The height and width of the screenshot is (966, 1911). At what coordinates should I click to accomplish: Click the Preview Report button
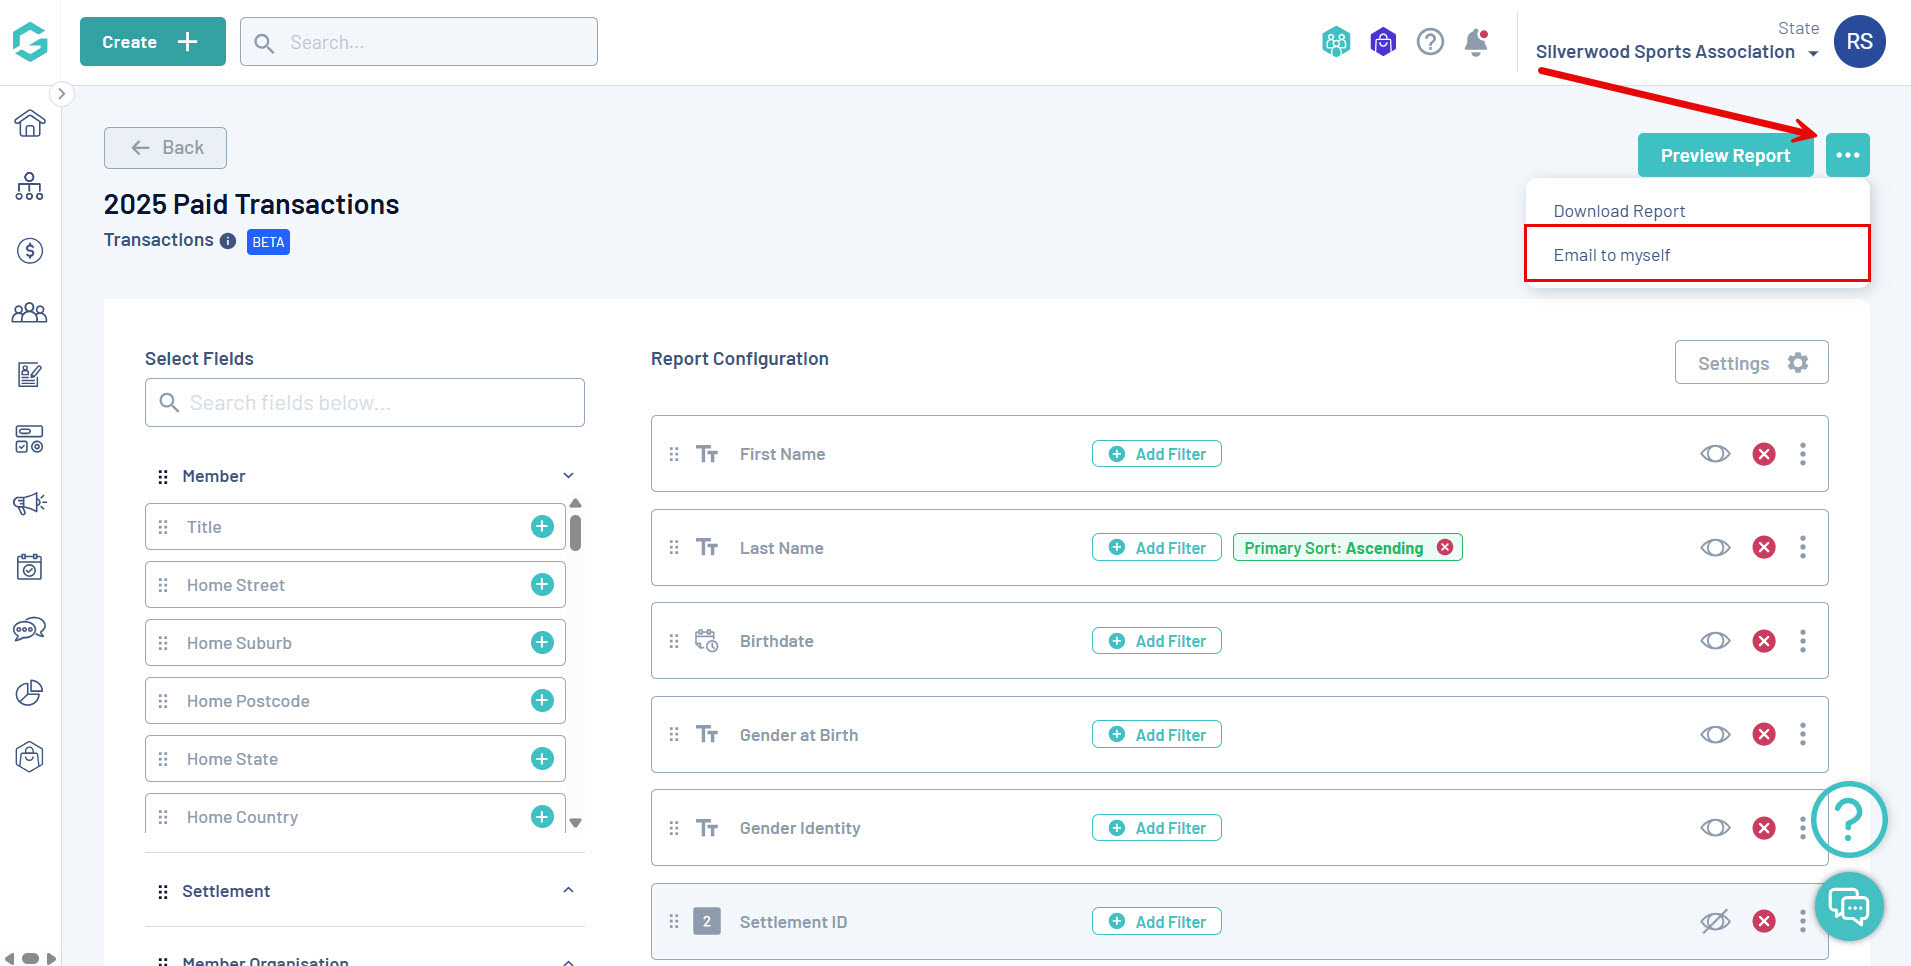[1725, 155]
